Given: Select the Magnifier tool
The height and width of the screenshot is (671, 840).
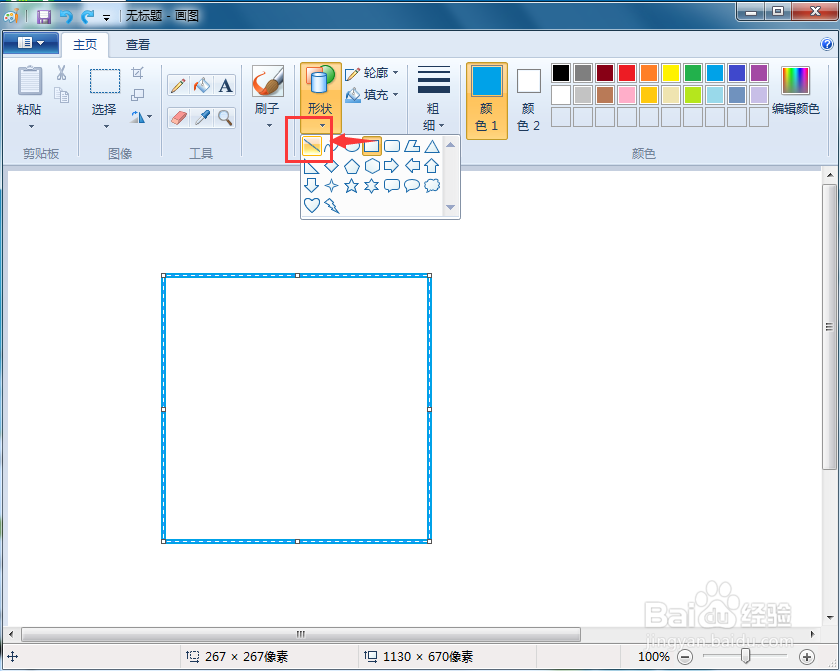Looking at the screenshot, I should coord(226,118).
